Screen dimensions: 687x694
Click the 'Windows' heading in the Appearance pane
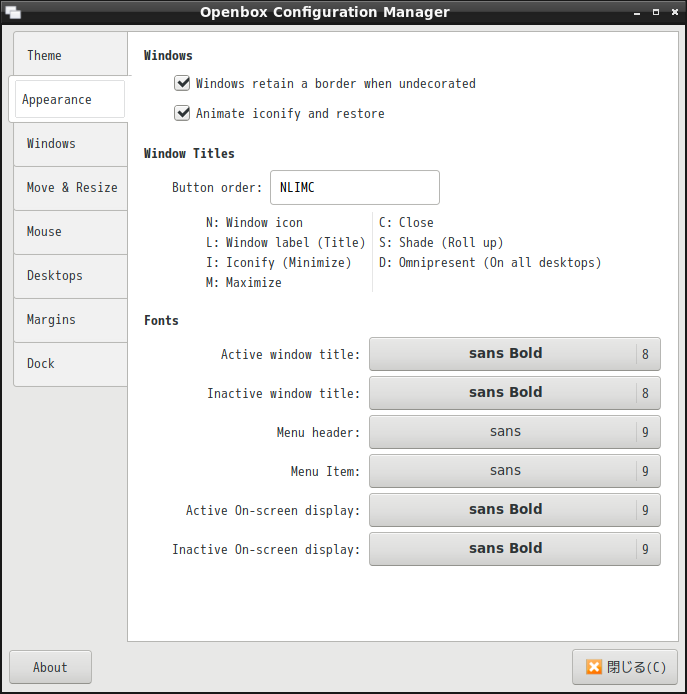pos(168,55)
